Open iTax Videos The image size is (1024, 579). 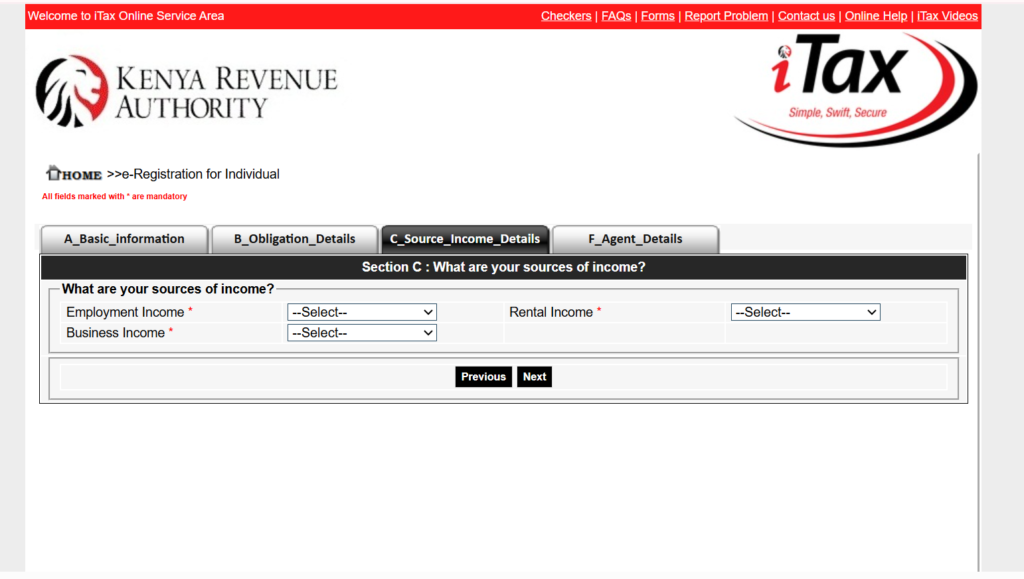(x=947, y=15)
